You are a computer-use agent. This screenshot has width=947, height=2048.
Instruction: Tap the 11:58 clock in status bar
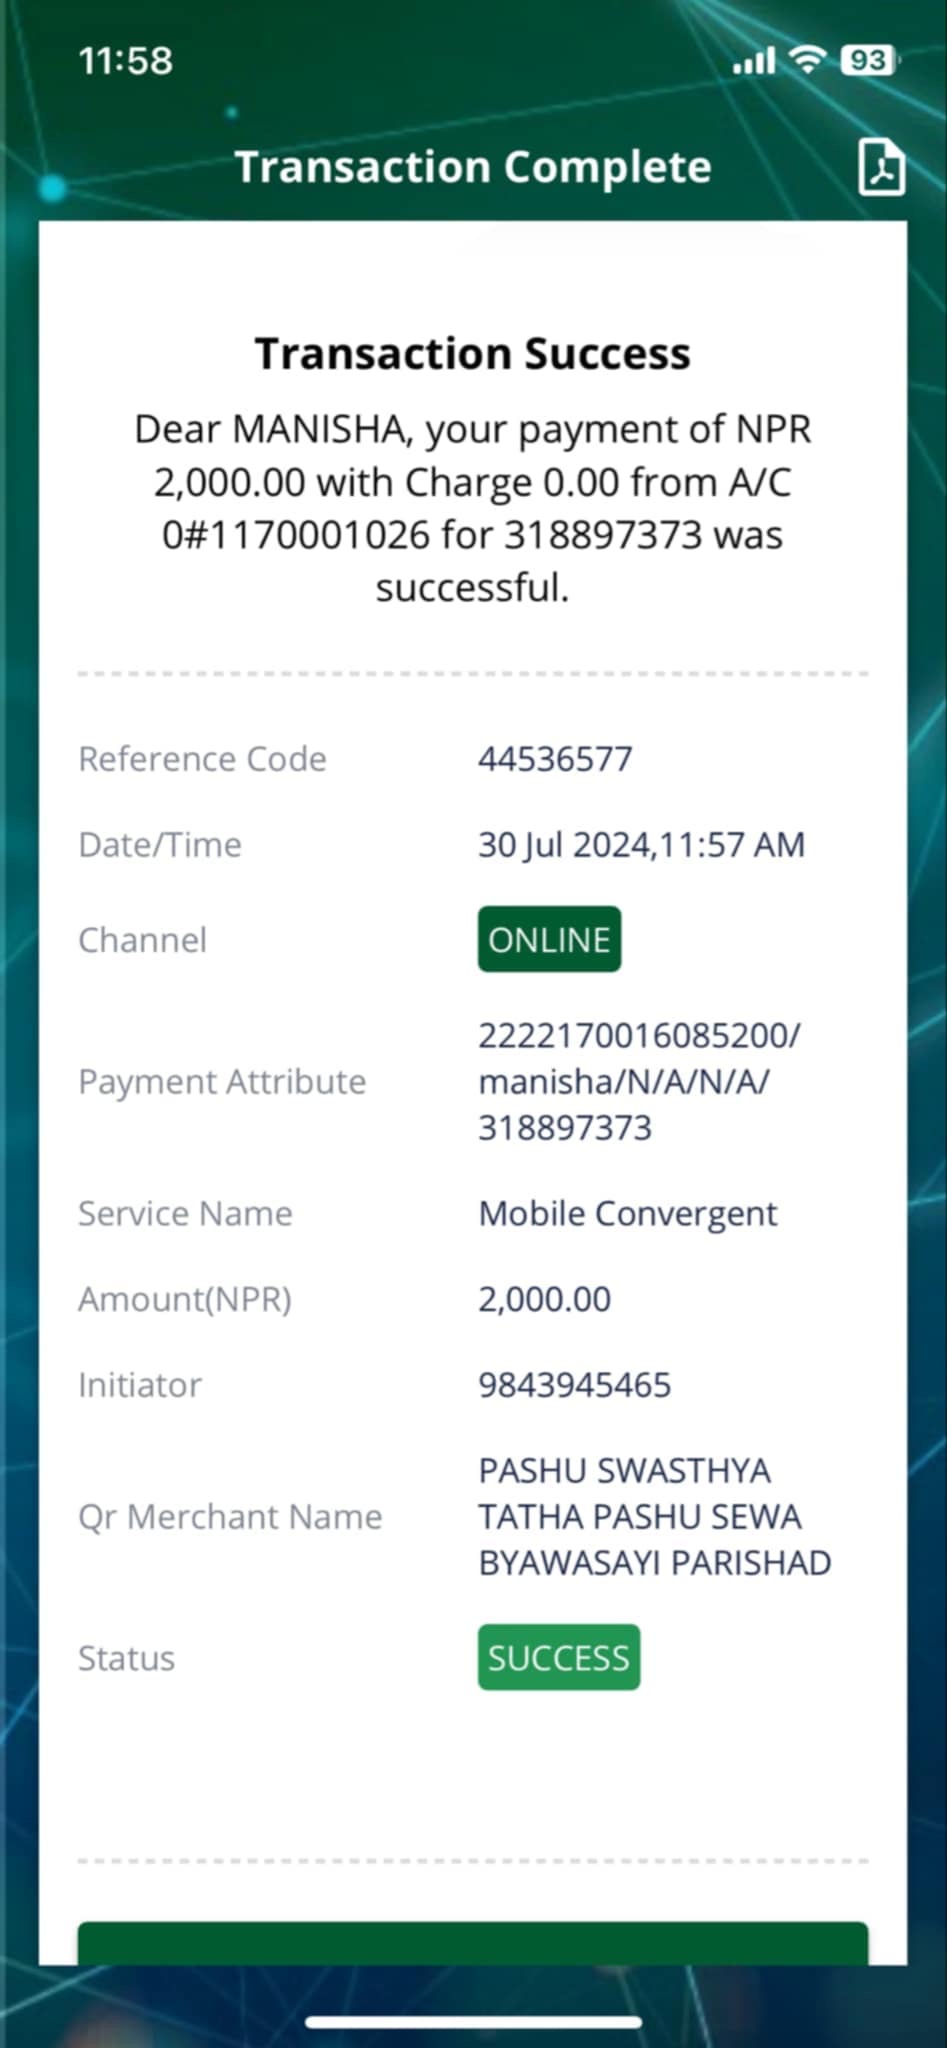125,61
